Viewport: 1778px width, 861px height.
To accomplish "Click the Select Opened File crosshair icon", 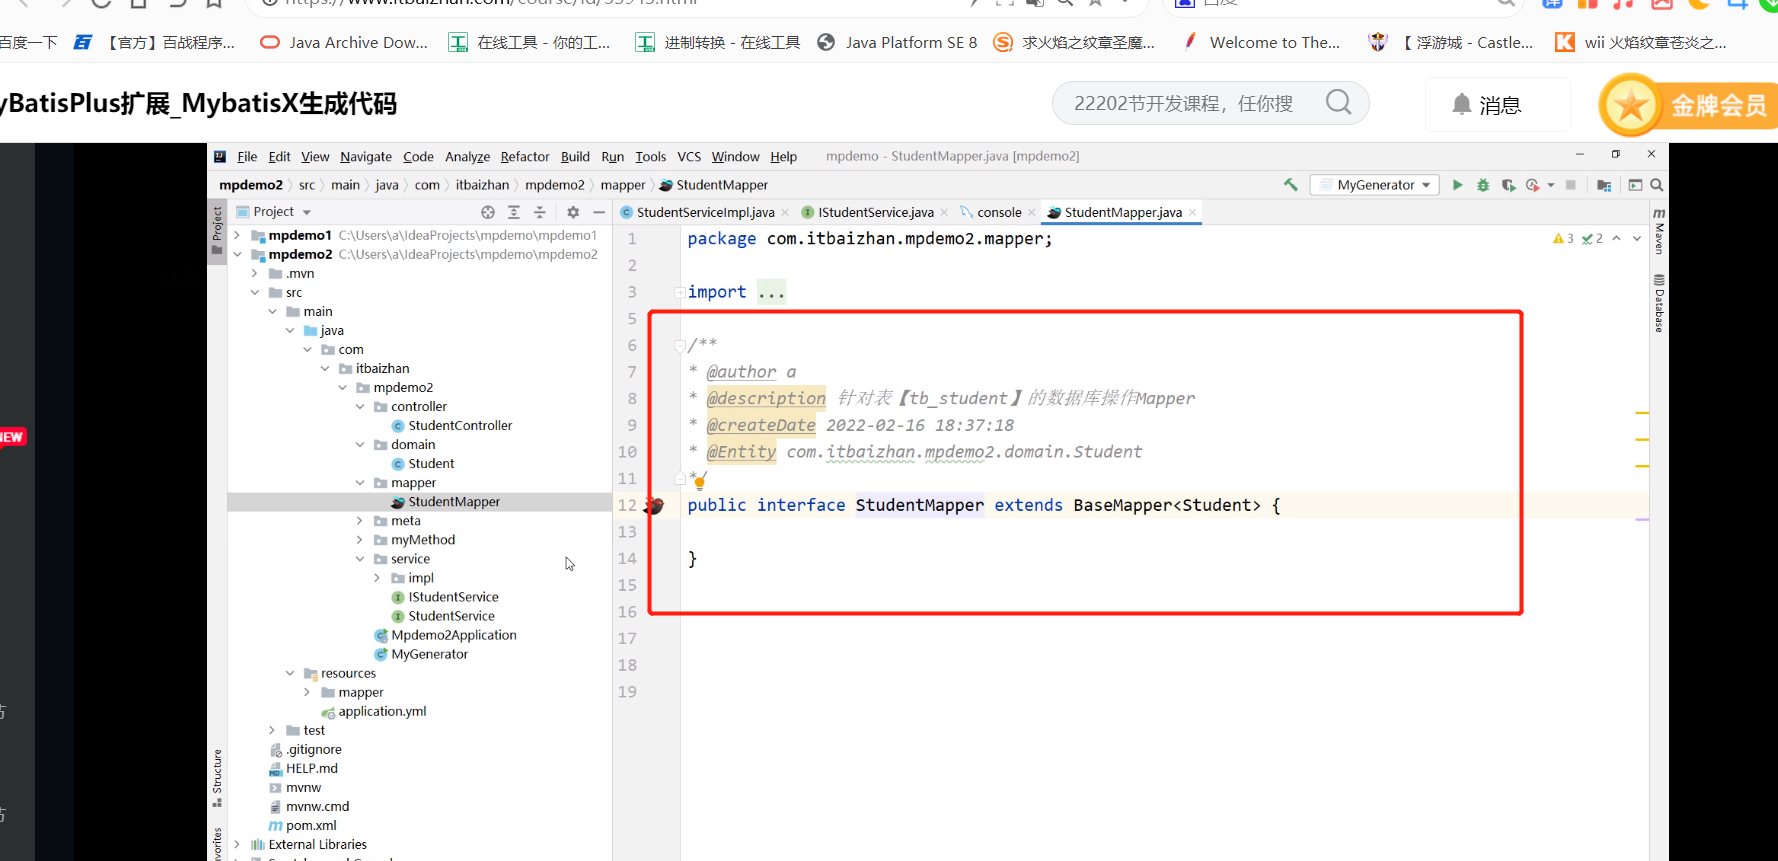I will pos(488,212).
